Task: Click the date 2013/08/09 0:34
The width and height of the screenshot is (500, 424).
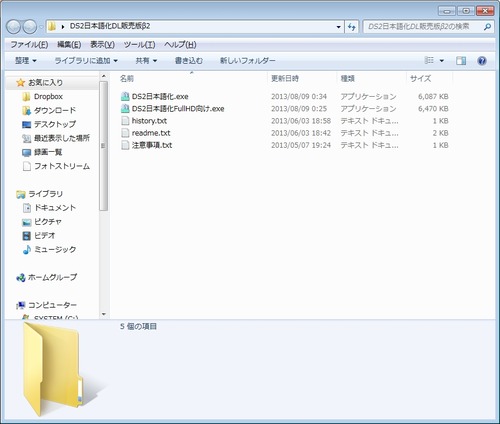Action: 299,96
